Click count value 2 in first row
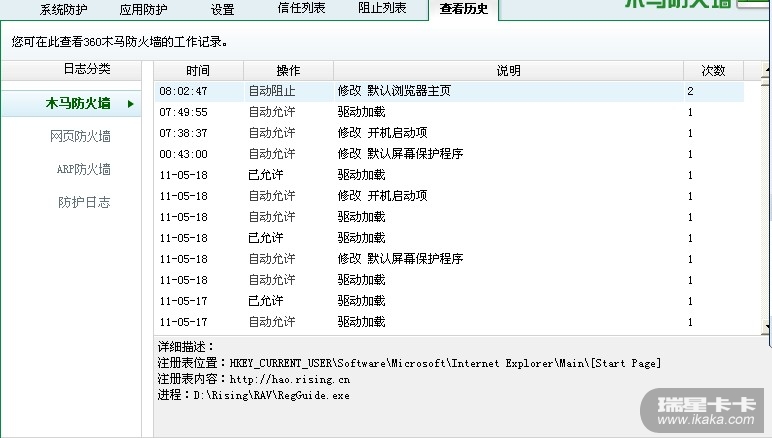 [x=690, y=91]
